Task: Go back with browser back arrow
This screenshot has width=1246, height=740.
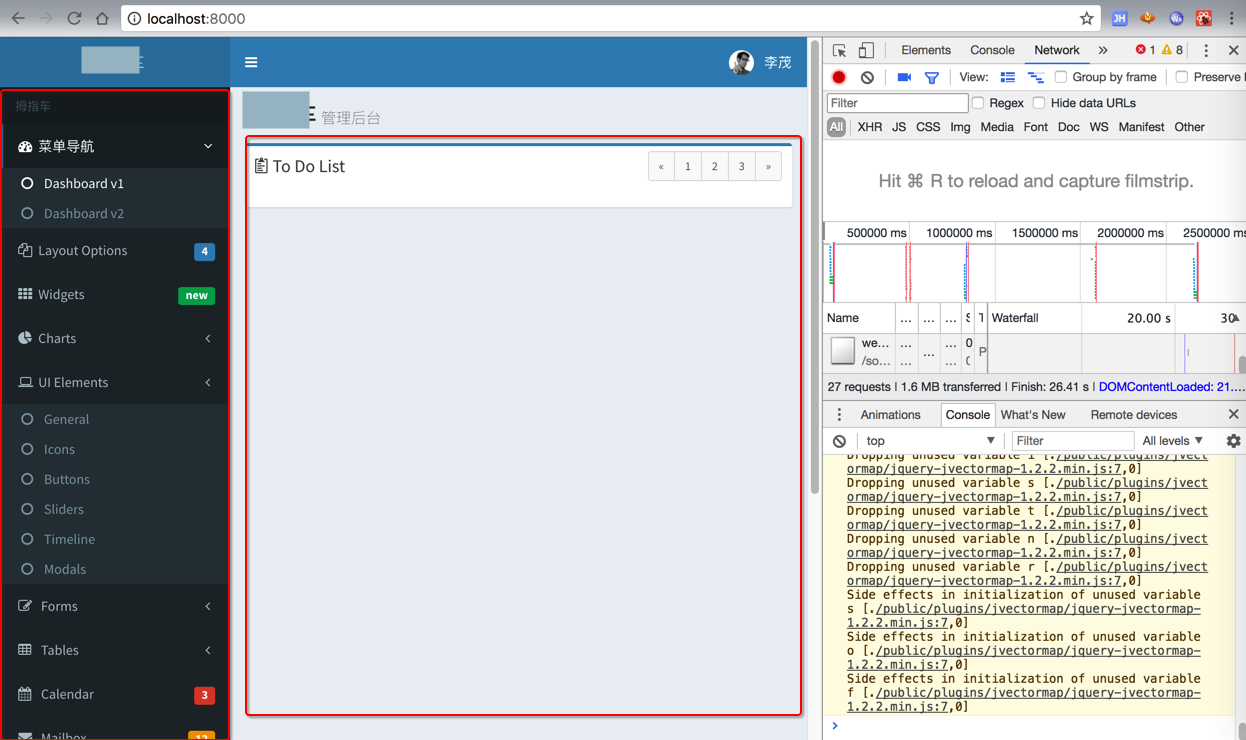Action: 18,18
